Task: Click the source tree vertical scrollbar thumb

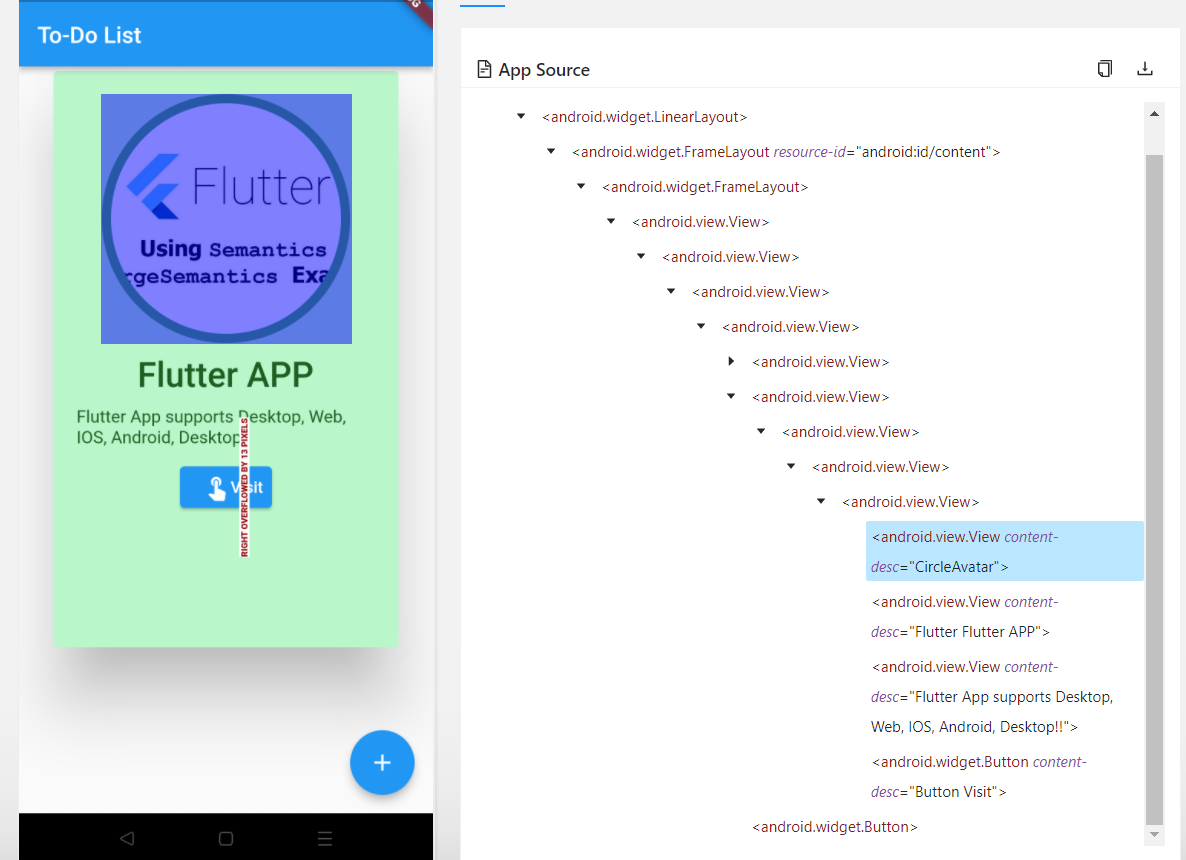Action: (1154, 489)
